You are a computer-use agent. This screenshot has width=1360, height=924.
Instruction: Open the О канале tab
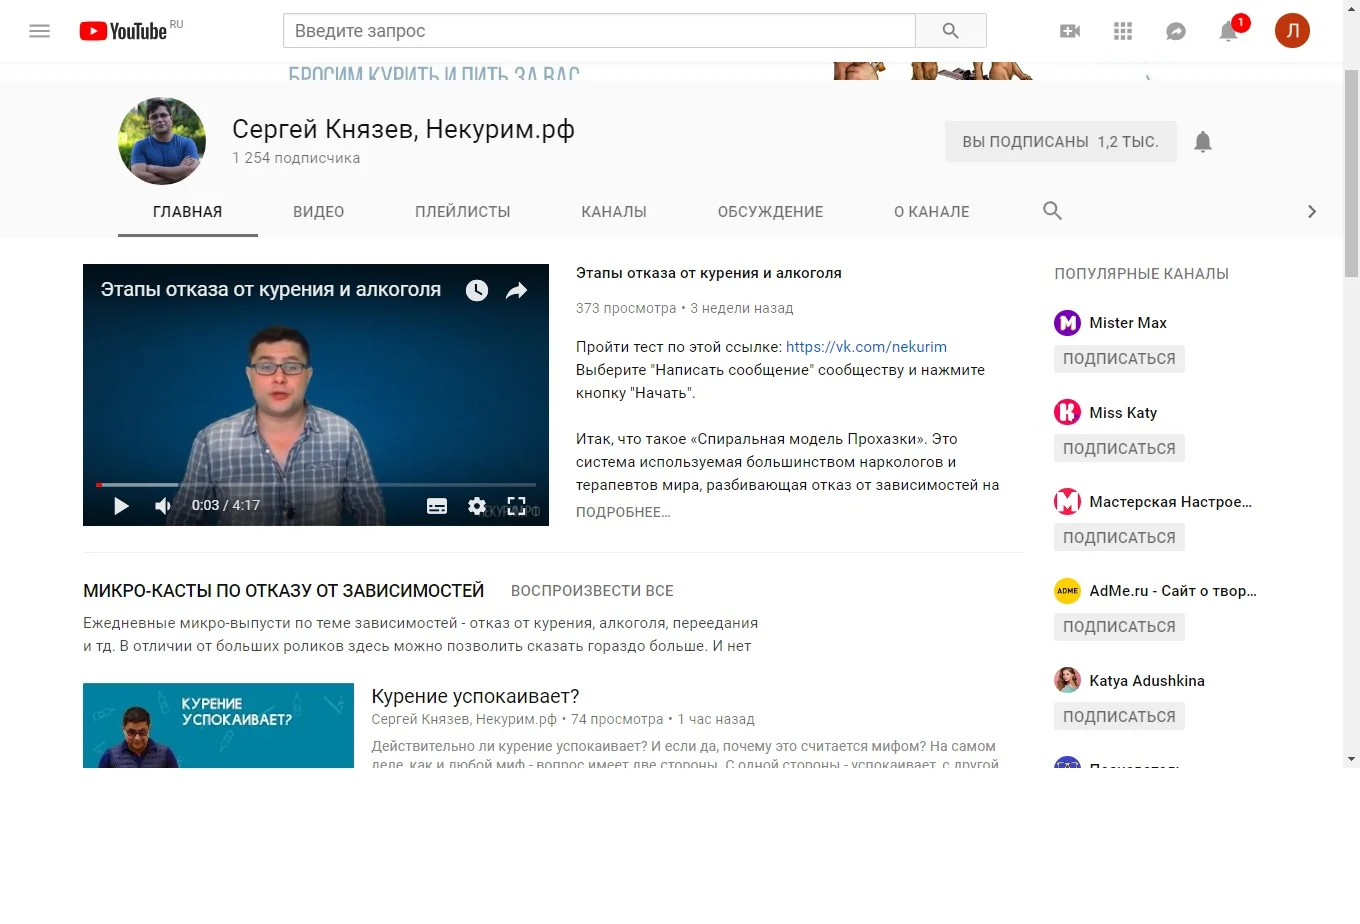click(932, 212)
